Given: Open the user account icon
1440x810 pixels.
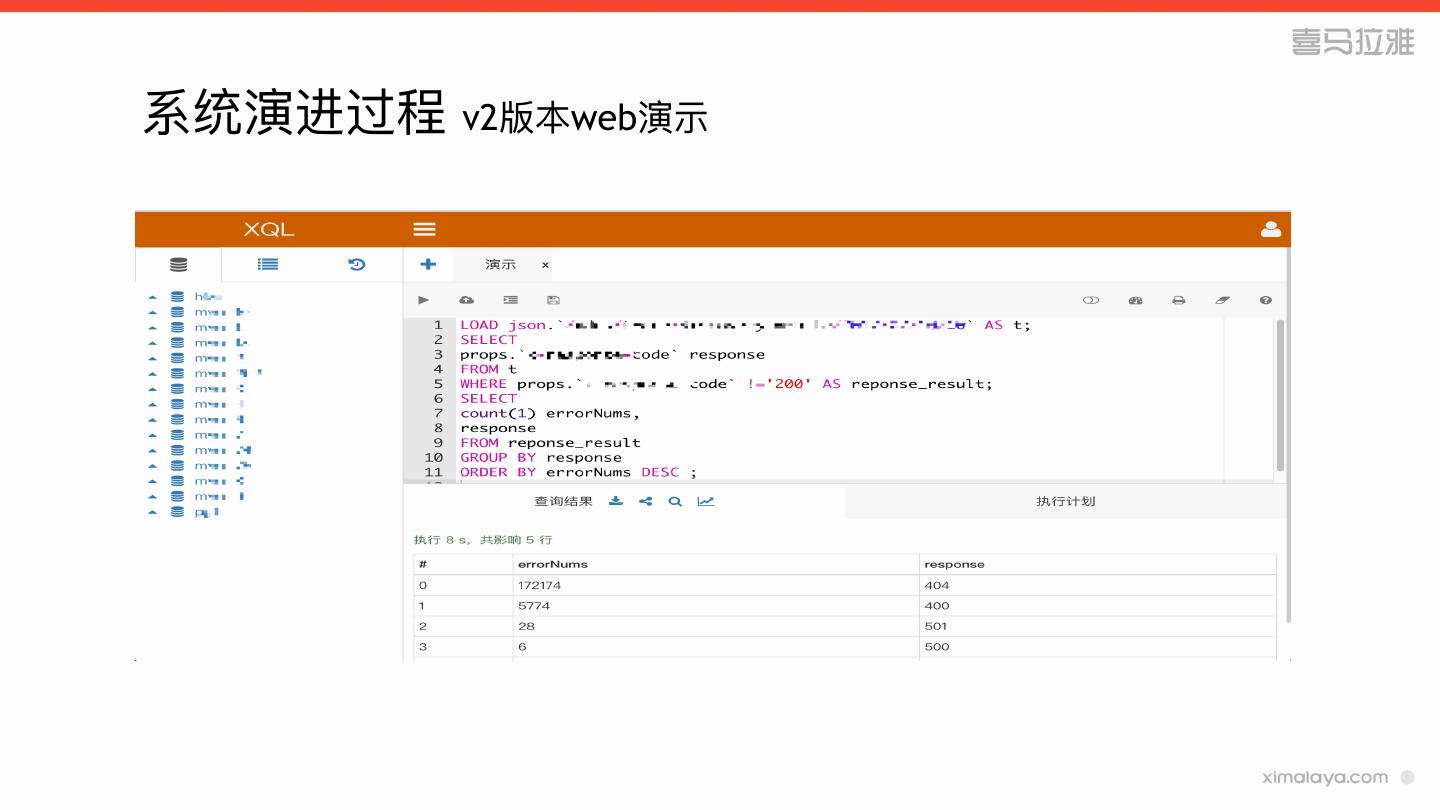Looking at the screenshot, I should [1270, 229].
